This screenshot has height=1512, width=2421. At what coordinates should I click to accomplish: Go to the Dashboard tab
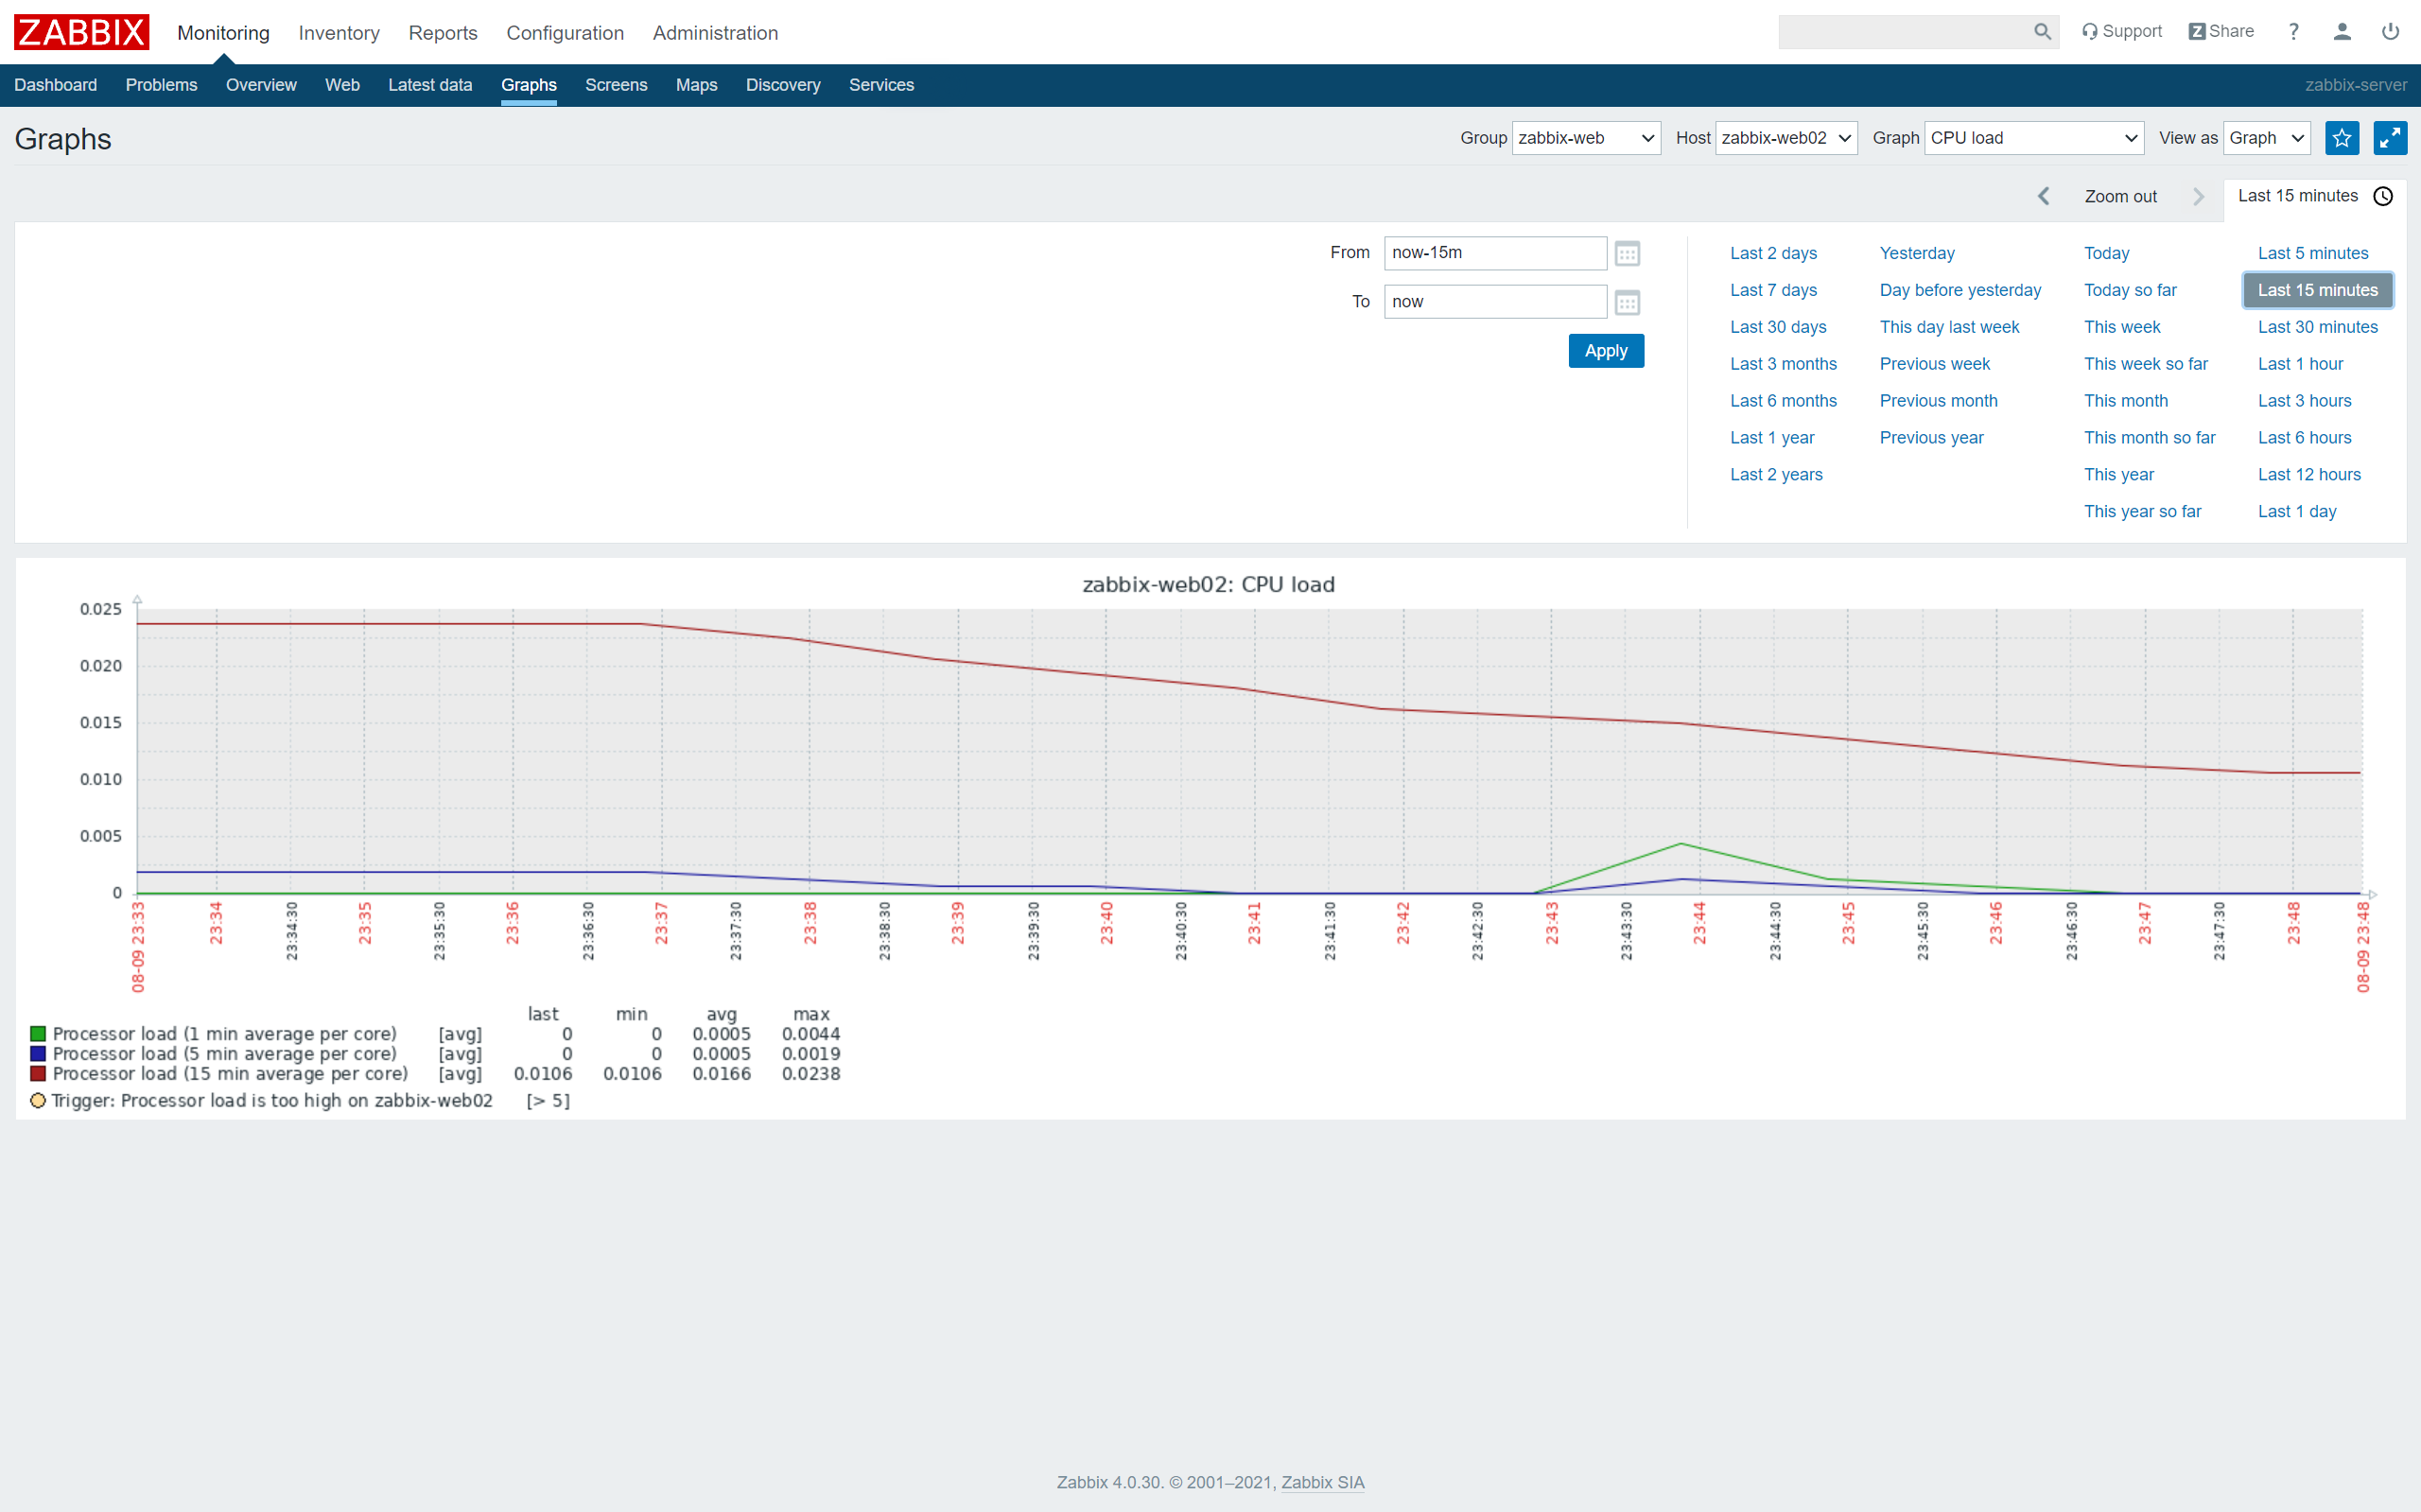(55, 85)
